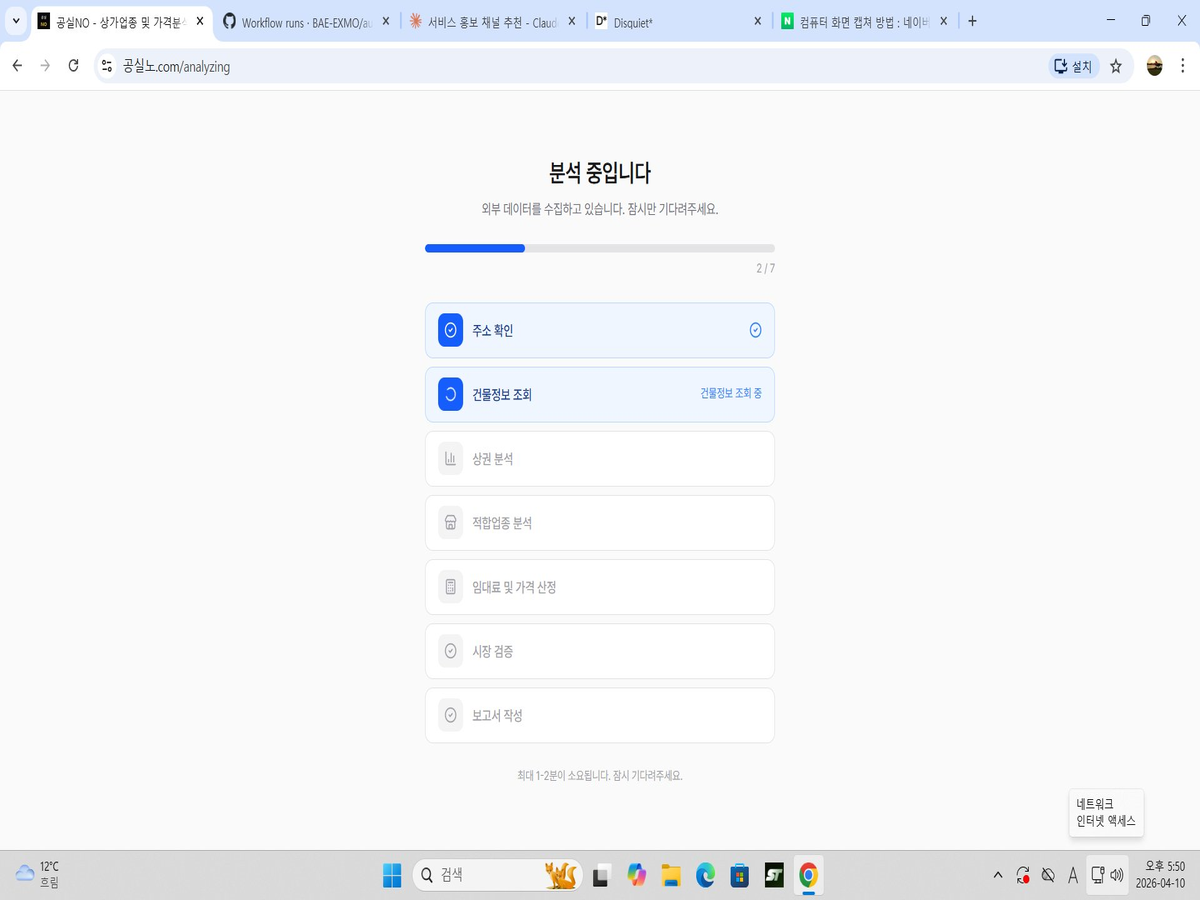Select the 임대료 및 가격 산정 step label
Image resolution: width=1200 pixels, height=900 pixels.
pyautogui.click(x=514, y=587)
